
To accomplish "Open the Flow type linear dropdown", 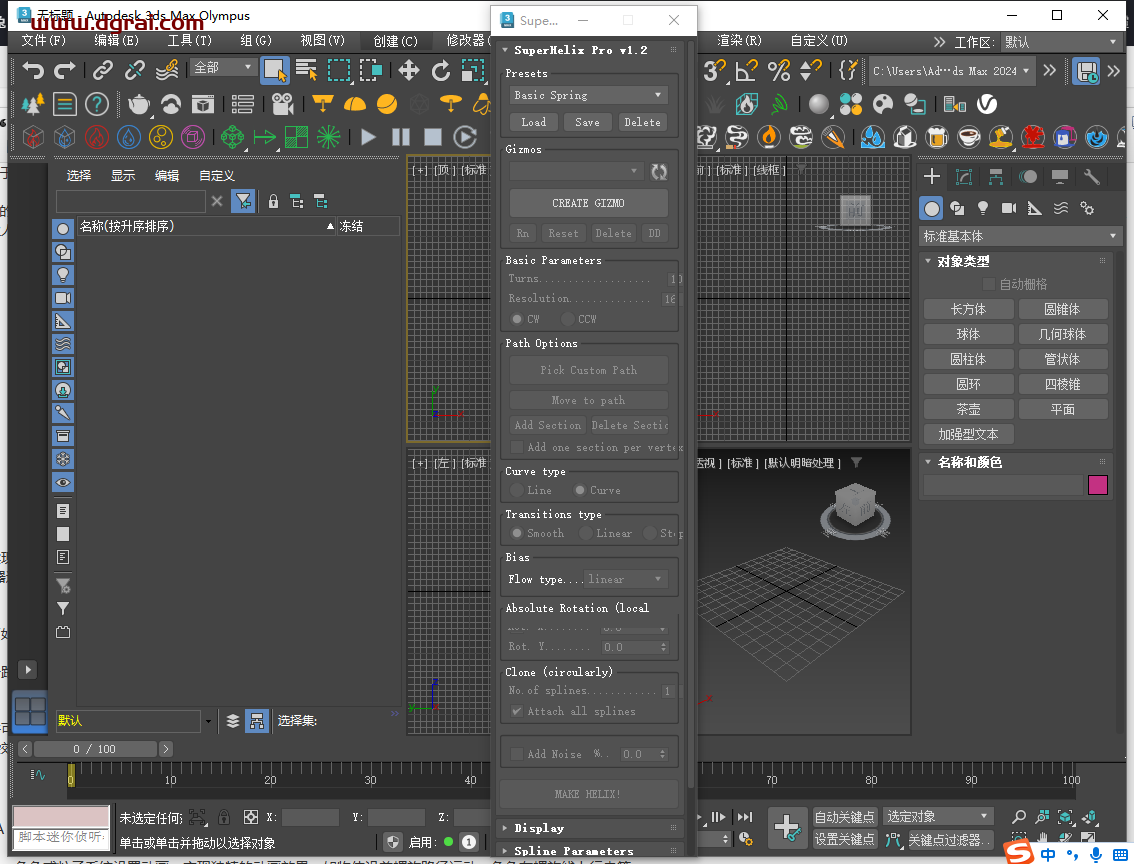I will [x=626, y=579].
